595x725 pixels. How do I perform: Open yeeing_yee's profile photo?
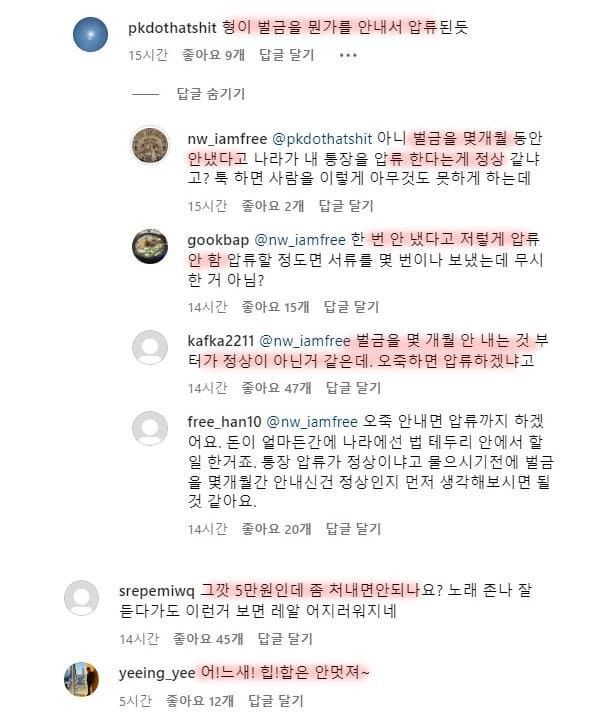click(81, 679)
